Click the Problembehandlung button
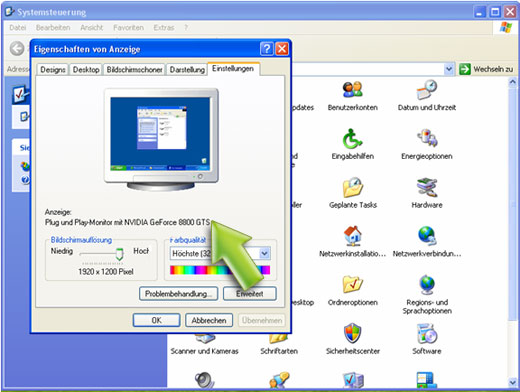Screen dimensions: 520x392 [179, 294]
